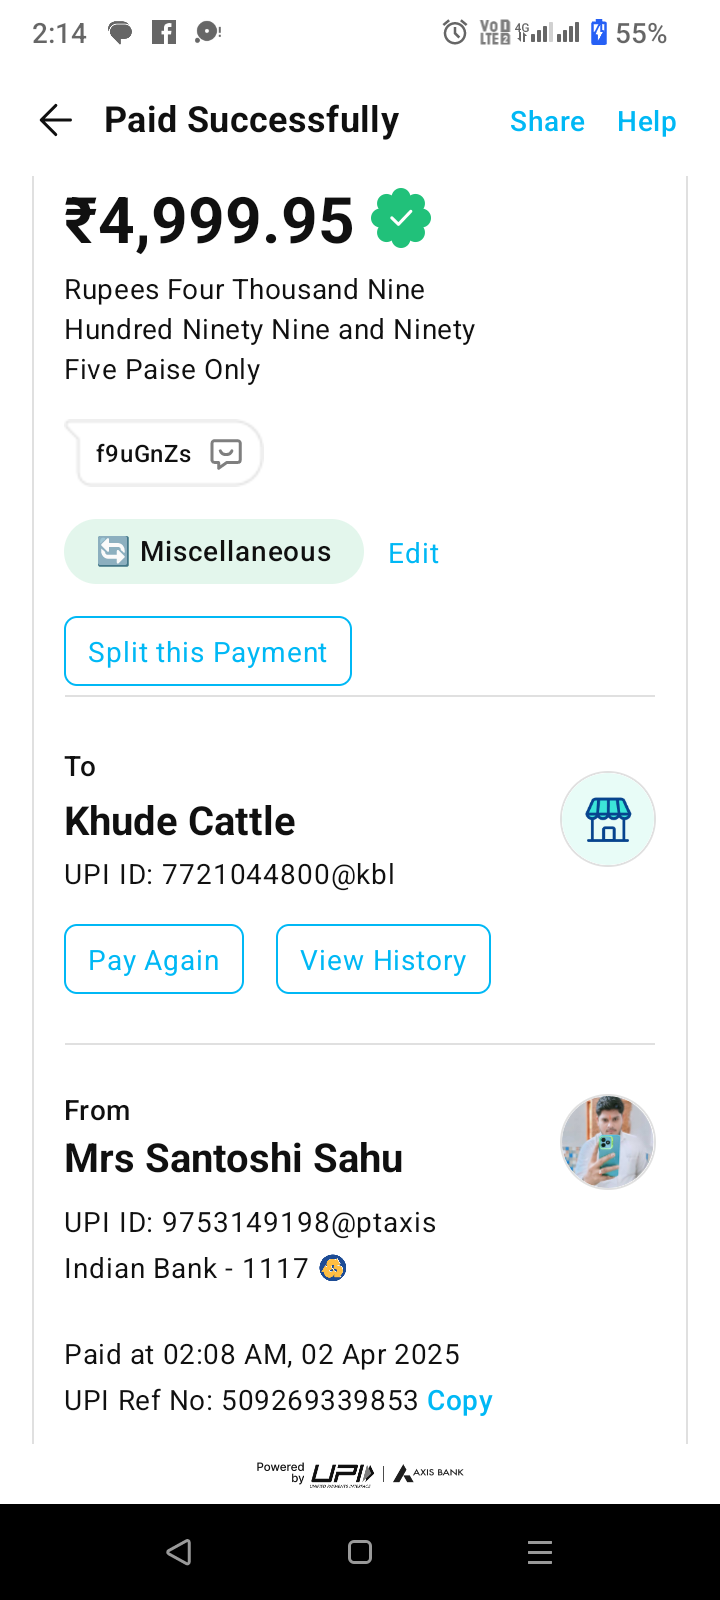Image resolution: width=720 pixels, height=1600 pixels.
Task: Tap the Khude Cattle merchant store icon
Action: coord(607,819)
